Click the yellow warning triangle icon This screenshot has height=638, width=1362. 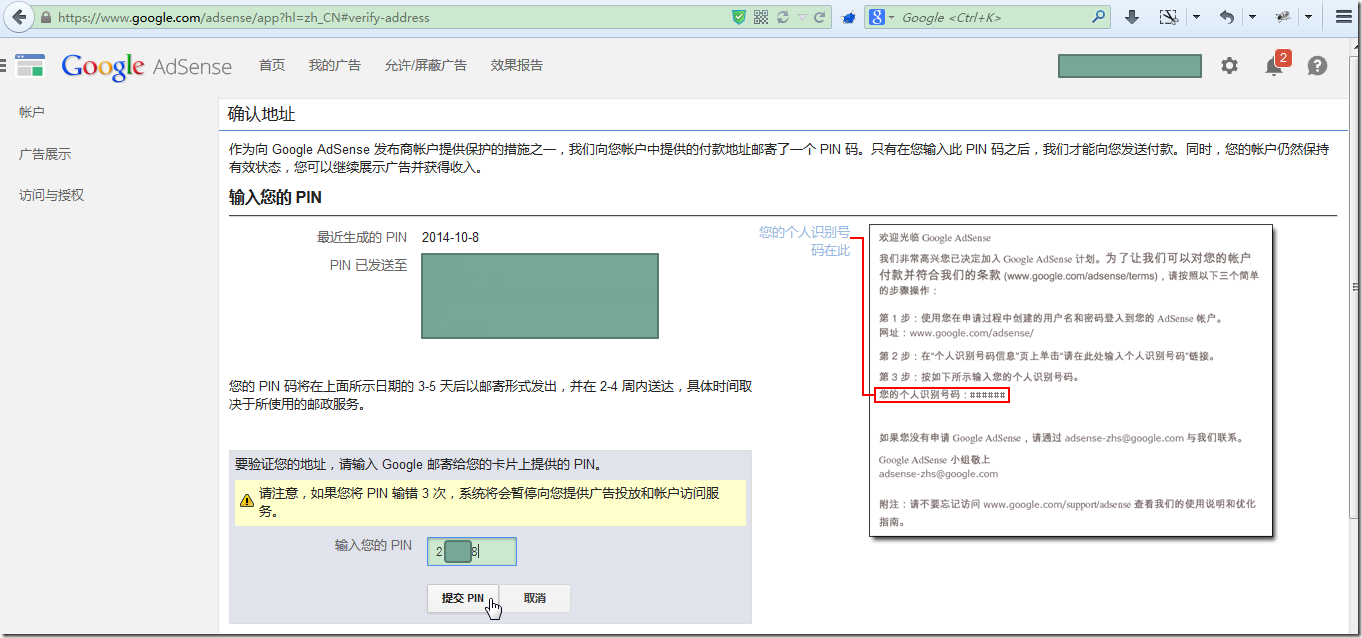click(247, 500)
